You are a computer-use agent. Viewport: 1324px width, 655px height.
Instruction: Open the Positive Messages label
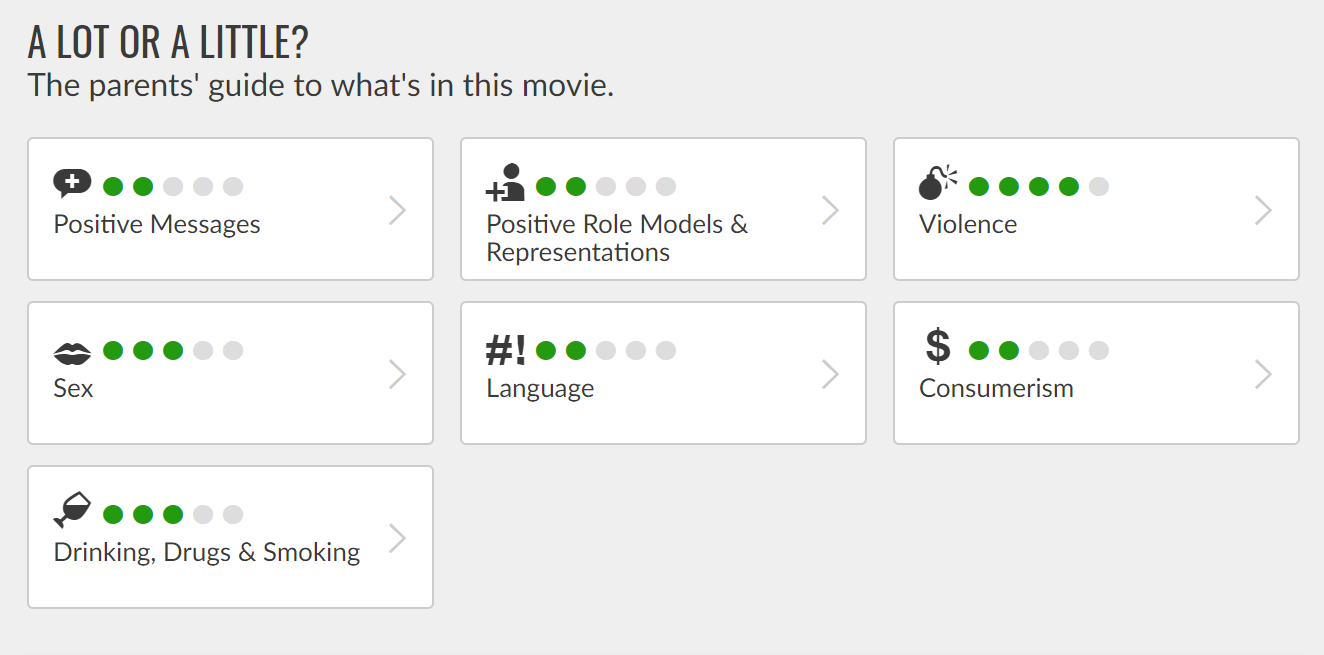[157, 224]
